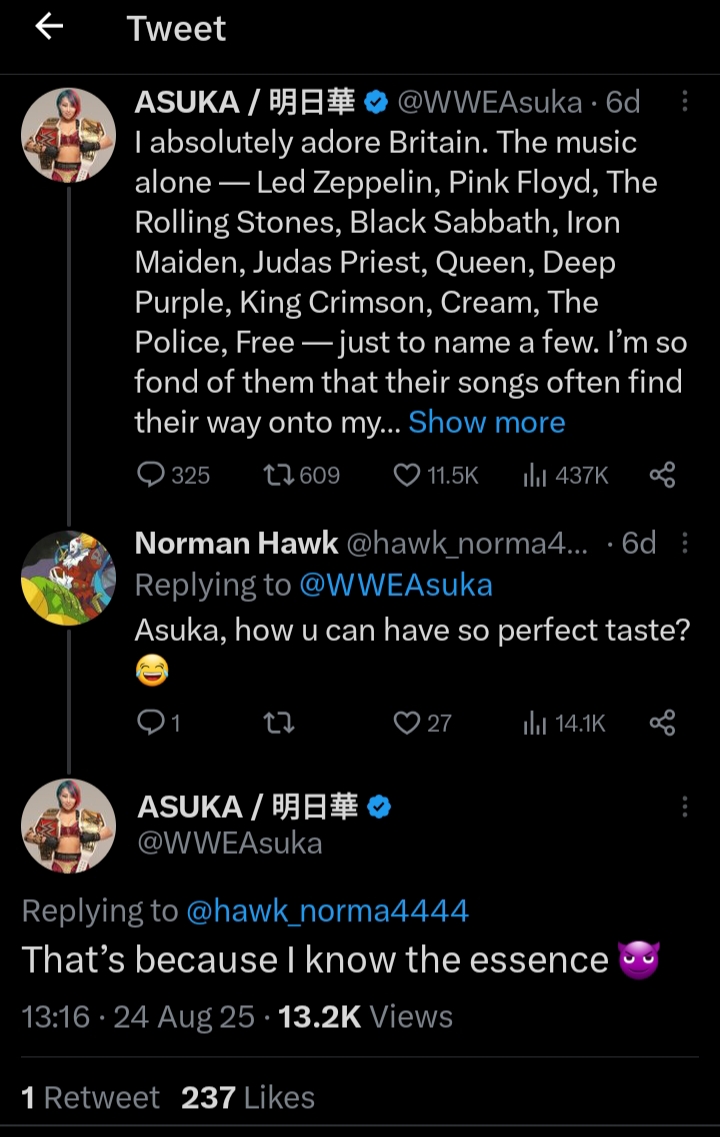Image resolution: width=720 pixels, height=1137 pixels.
Task: Open @WWEAsuka mention in Norman's reply
Action: [x=395, y=585]
